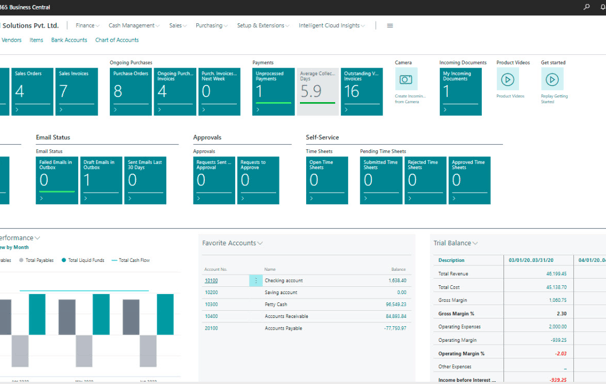The height and width of the screenshot is (384, 606).
Task: Go to the Bank Accounts link
Action: tap(69, 40)
